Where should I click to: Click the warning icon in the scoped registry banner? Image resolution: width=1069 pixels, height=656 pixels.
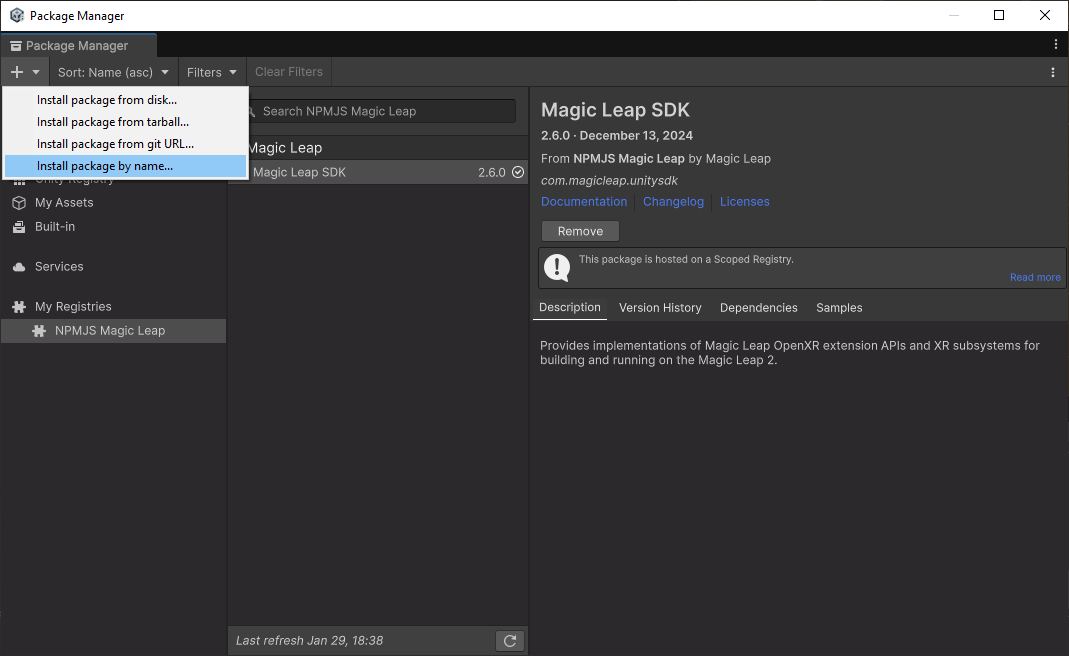click(x=557, y=267)
